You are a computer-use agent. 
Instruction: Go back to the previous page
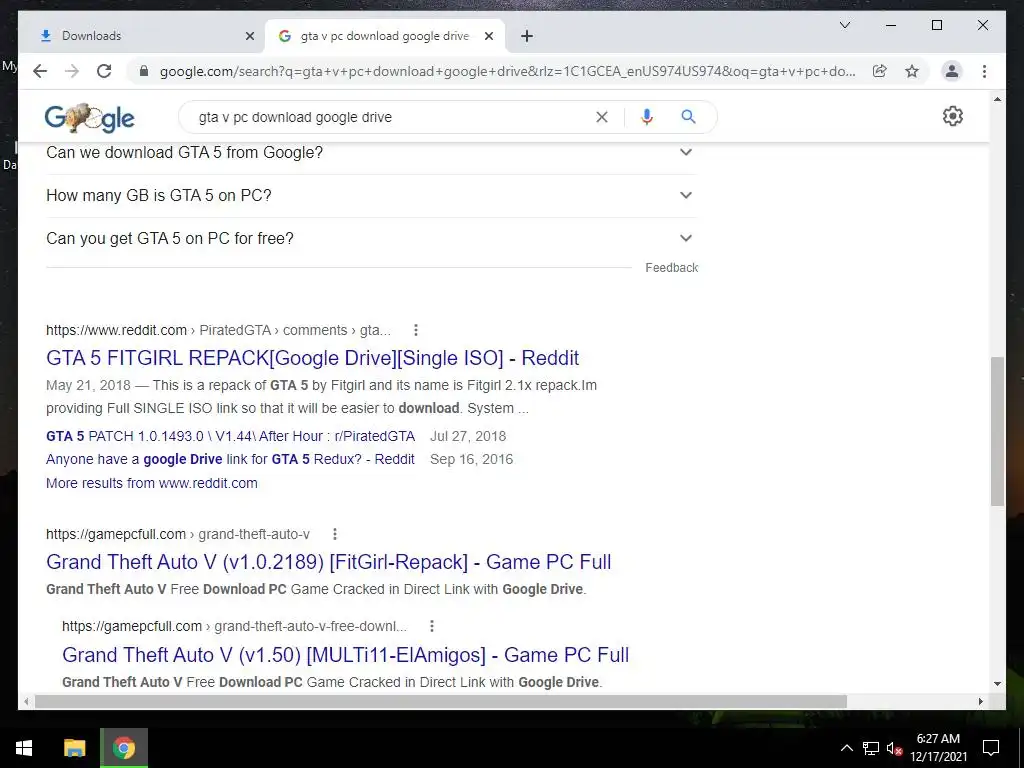tap(40, 71)
